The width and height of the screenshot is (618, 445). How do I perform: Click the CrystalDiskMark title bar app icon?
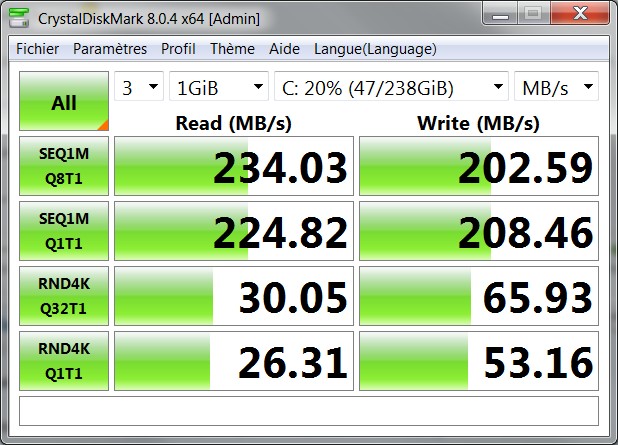[x=19, y=17]
